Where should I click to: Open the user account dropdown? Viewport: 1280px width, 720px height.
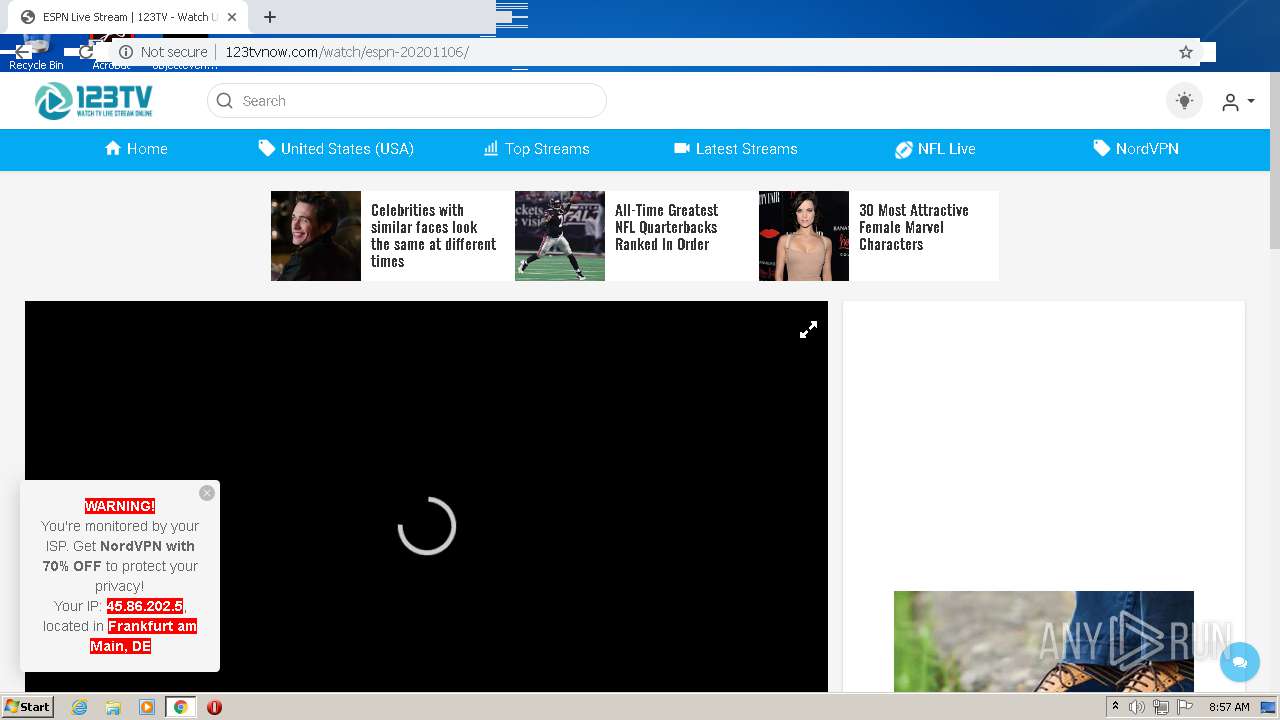click(1238, 102)
